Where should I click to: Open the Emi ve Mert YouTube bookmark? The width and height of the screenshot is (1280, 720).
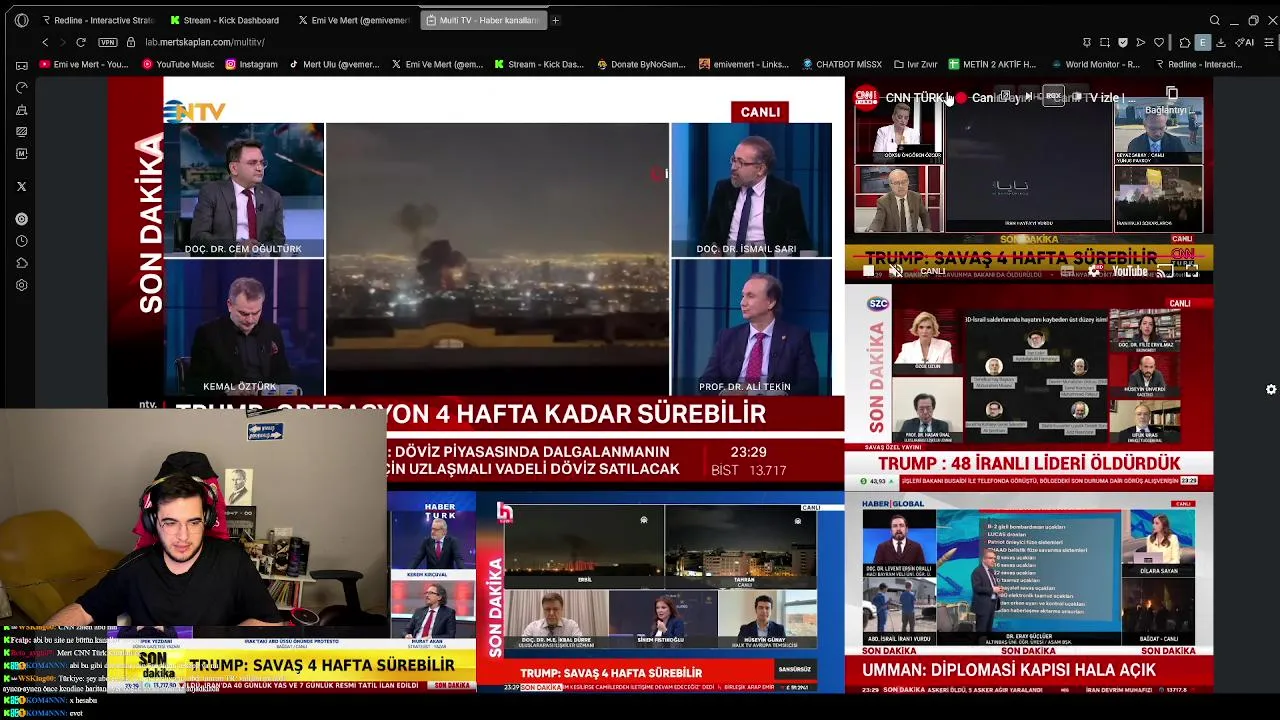point(84,64)
